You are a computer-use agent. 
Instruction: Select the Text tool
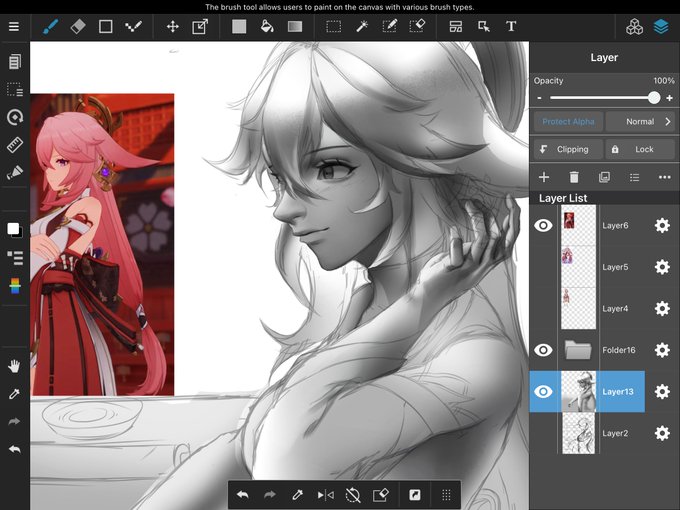(511, 26)
